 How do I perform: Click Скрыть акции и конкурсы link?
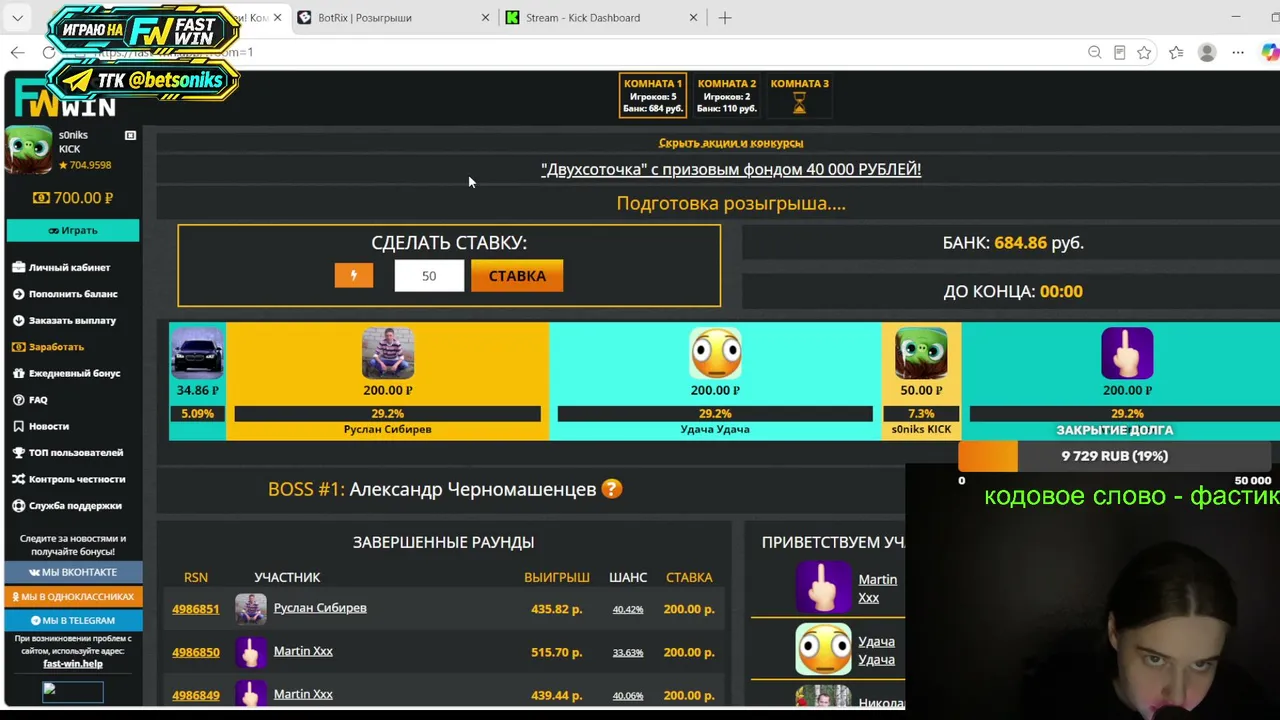click(x=731, y=143)
